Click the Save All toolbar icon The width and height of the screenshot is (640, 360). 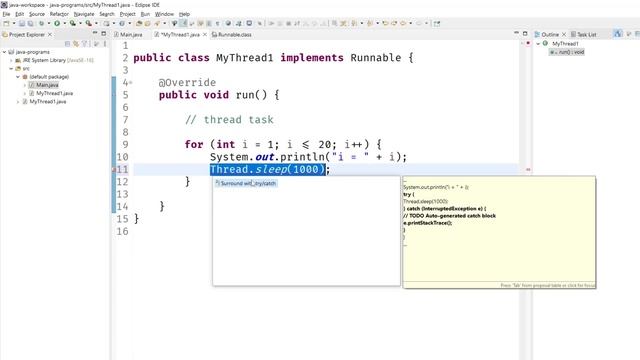click(30, 23)
